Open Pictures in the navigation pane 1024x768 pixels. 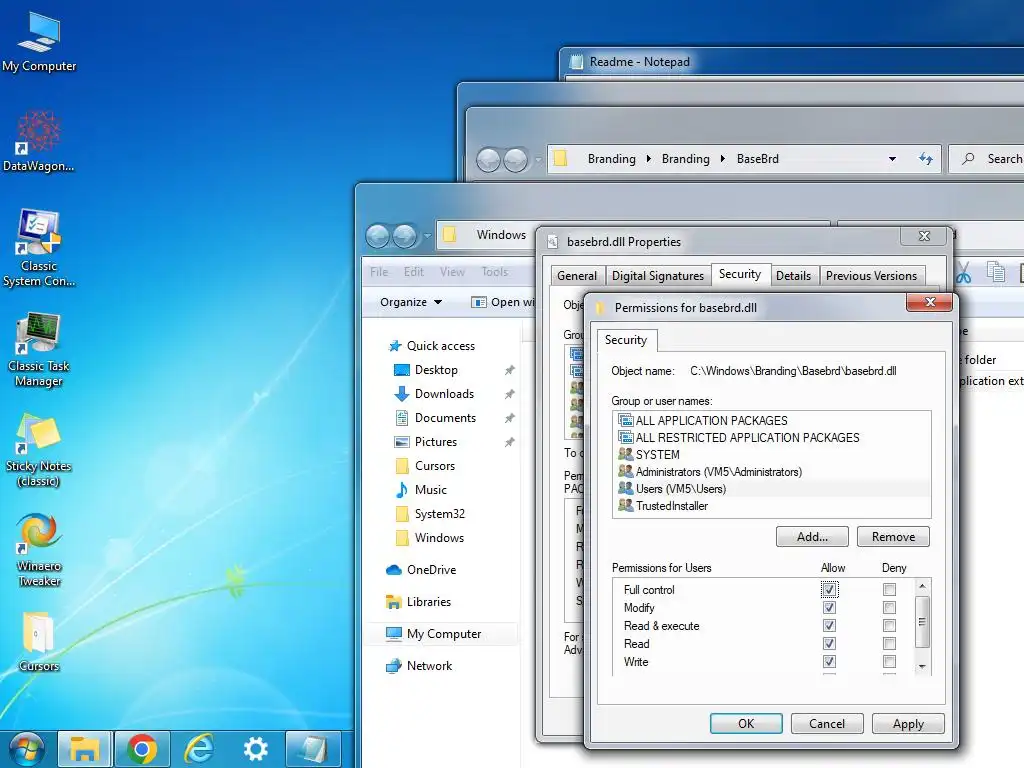(x=426, y=442)
